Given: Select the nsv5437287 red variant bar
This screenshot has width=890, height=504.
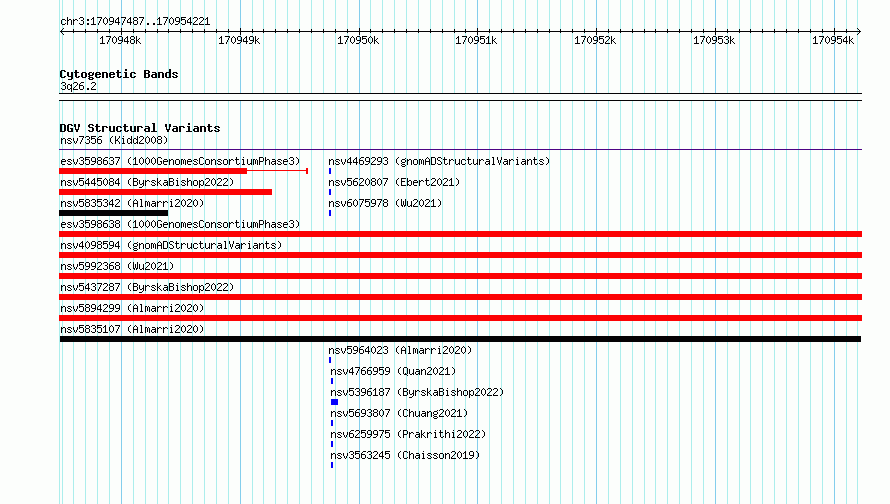Looking at the screenshot, I should tap(460, 297).
